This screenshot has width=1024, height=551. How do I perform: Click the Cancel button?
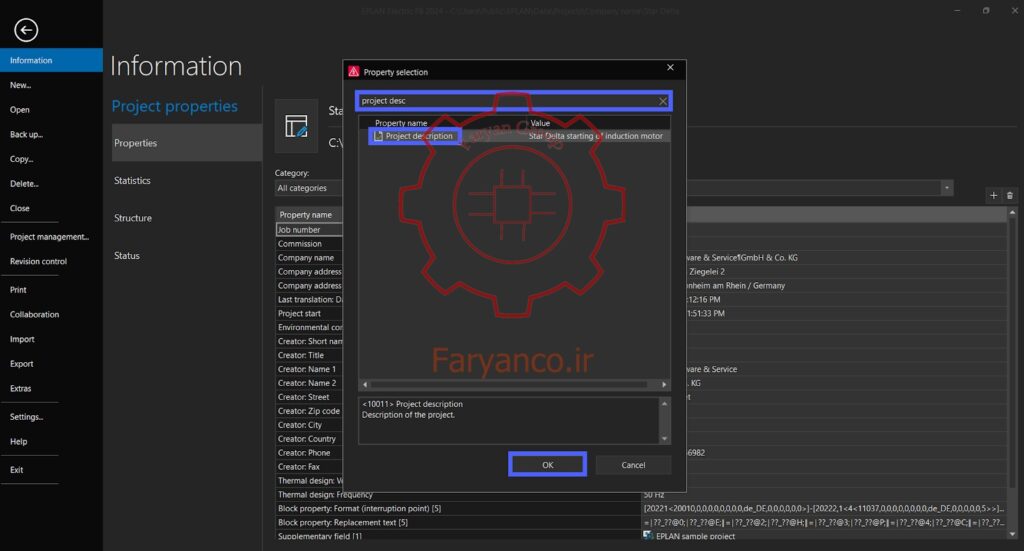(633, 465)
